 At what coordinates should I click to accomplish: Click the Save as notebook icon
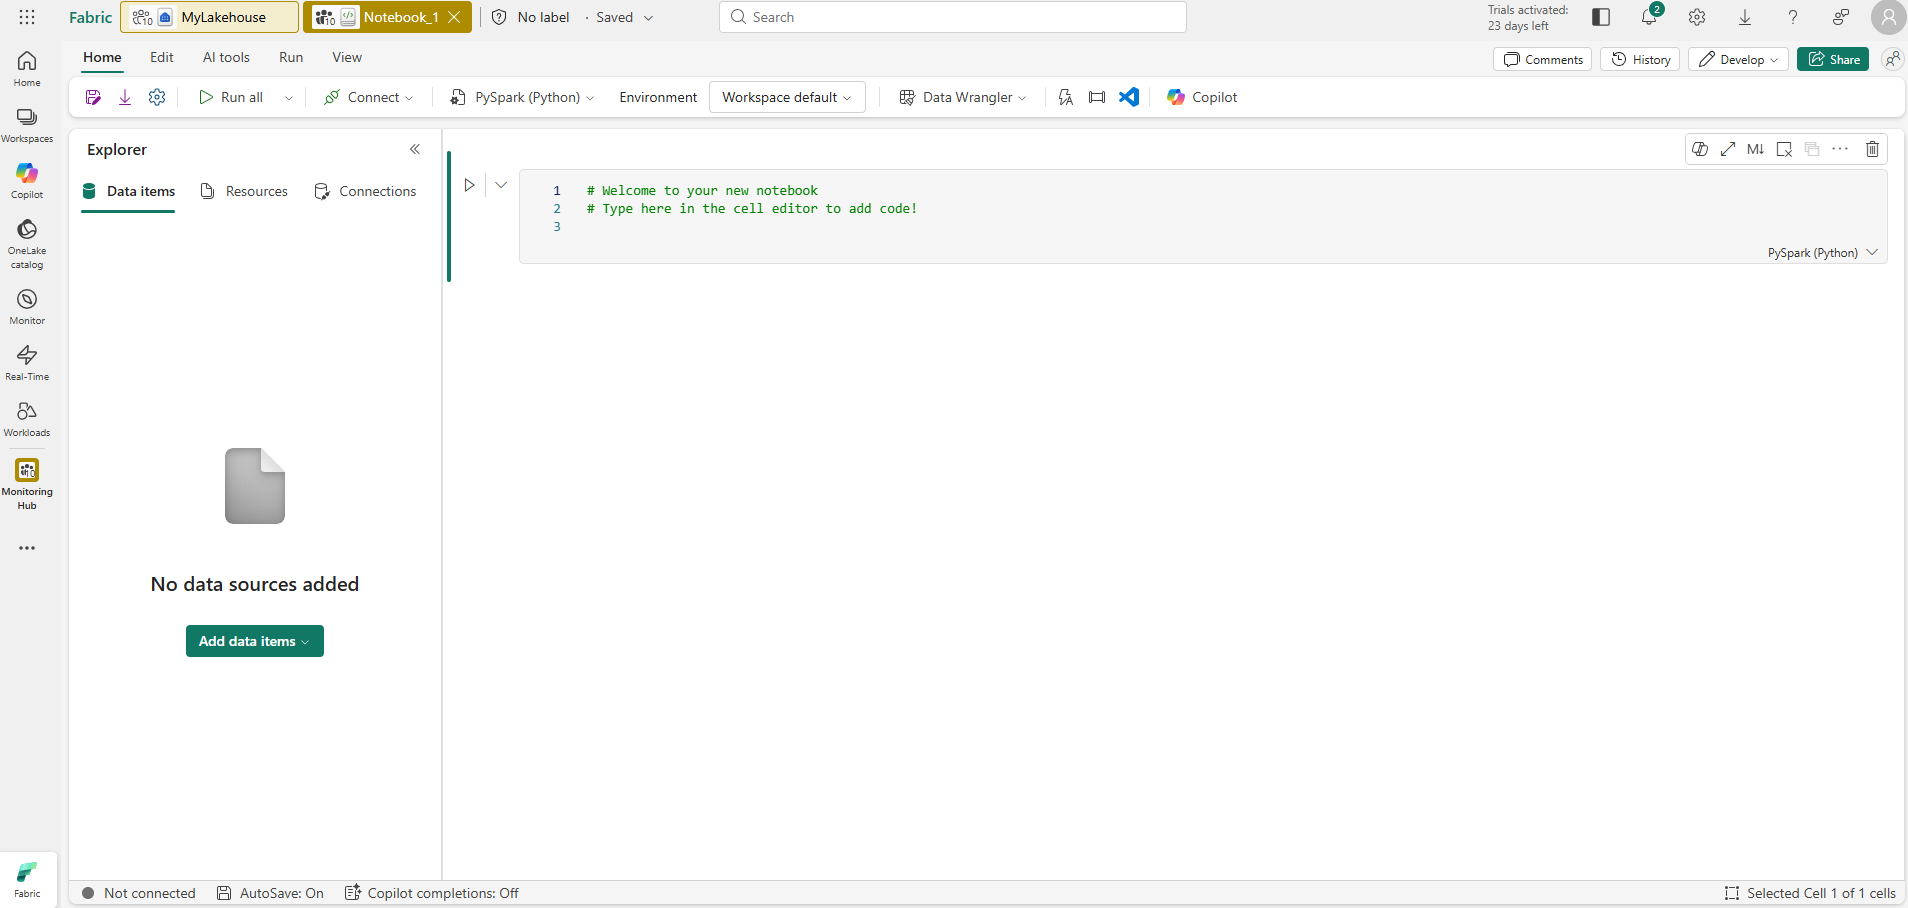[93, 97]
